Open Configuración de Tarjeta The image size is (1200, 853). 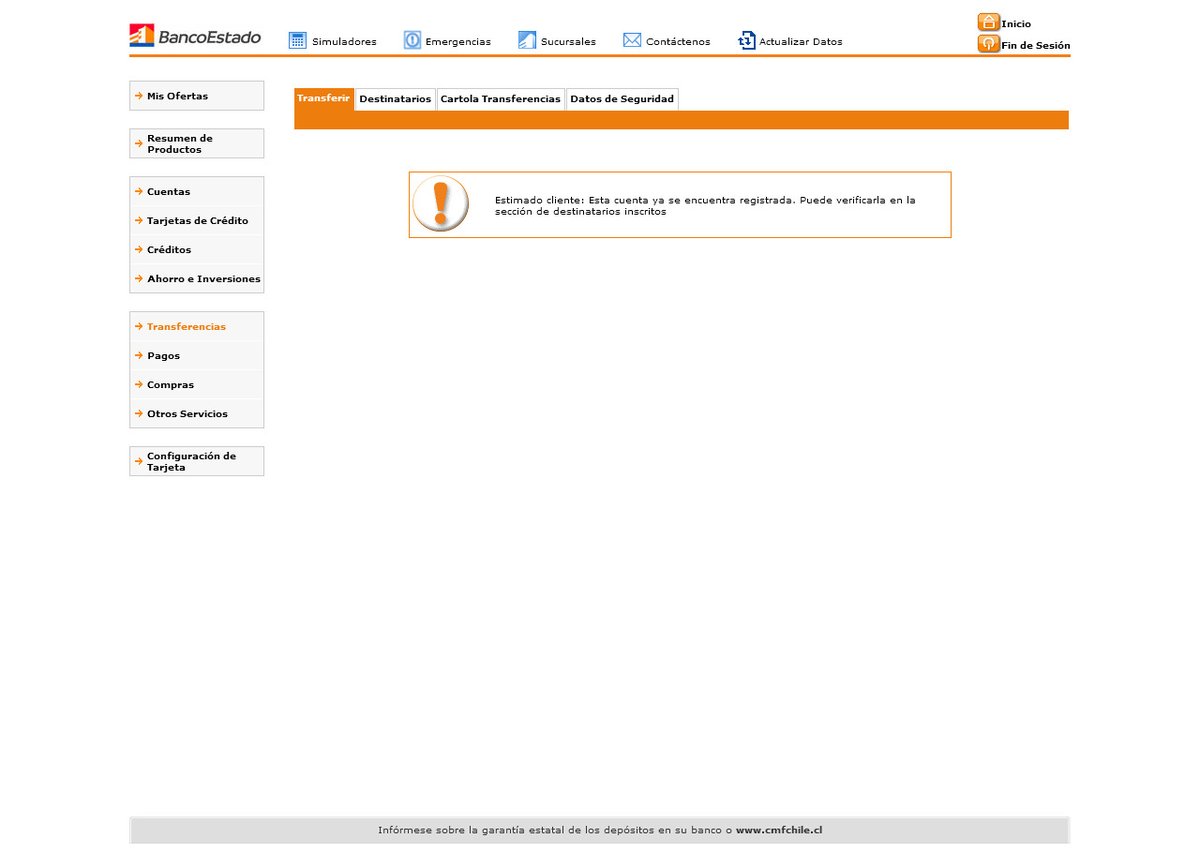coord(197,461)
